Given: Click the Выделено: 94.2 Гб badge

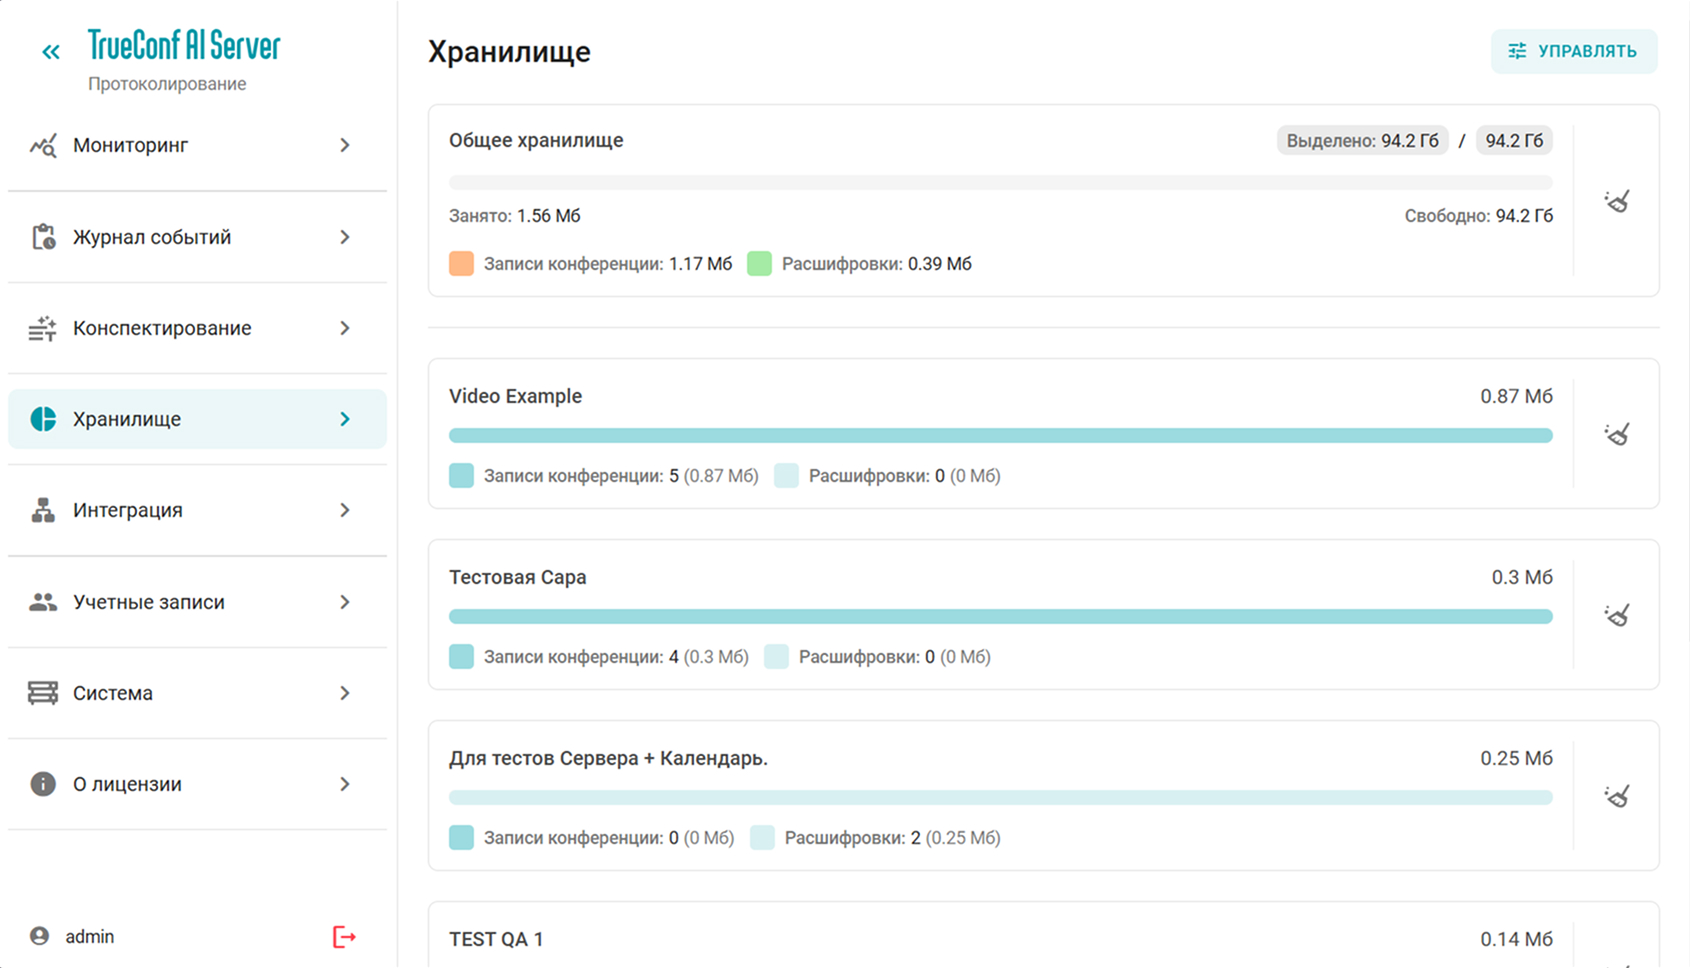Looking at the screenshot, I should coord(1362,141).
